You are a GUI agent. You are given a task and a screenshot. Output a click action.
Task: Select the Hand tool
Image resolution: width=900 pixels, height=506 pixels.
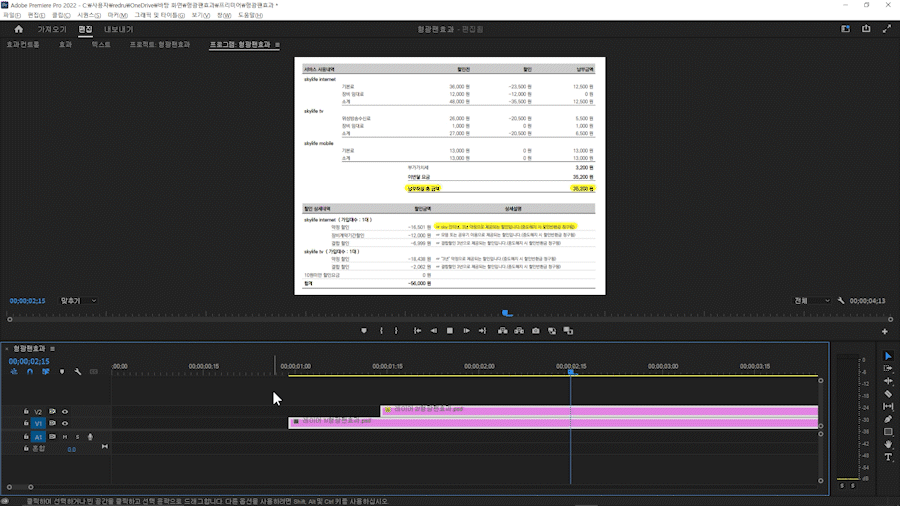(888, 445)
